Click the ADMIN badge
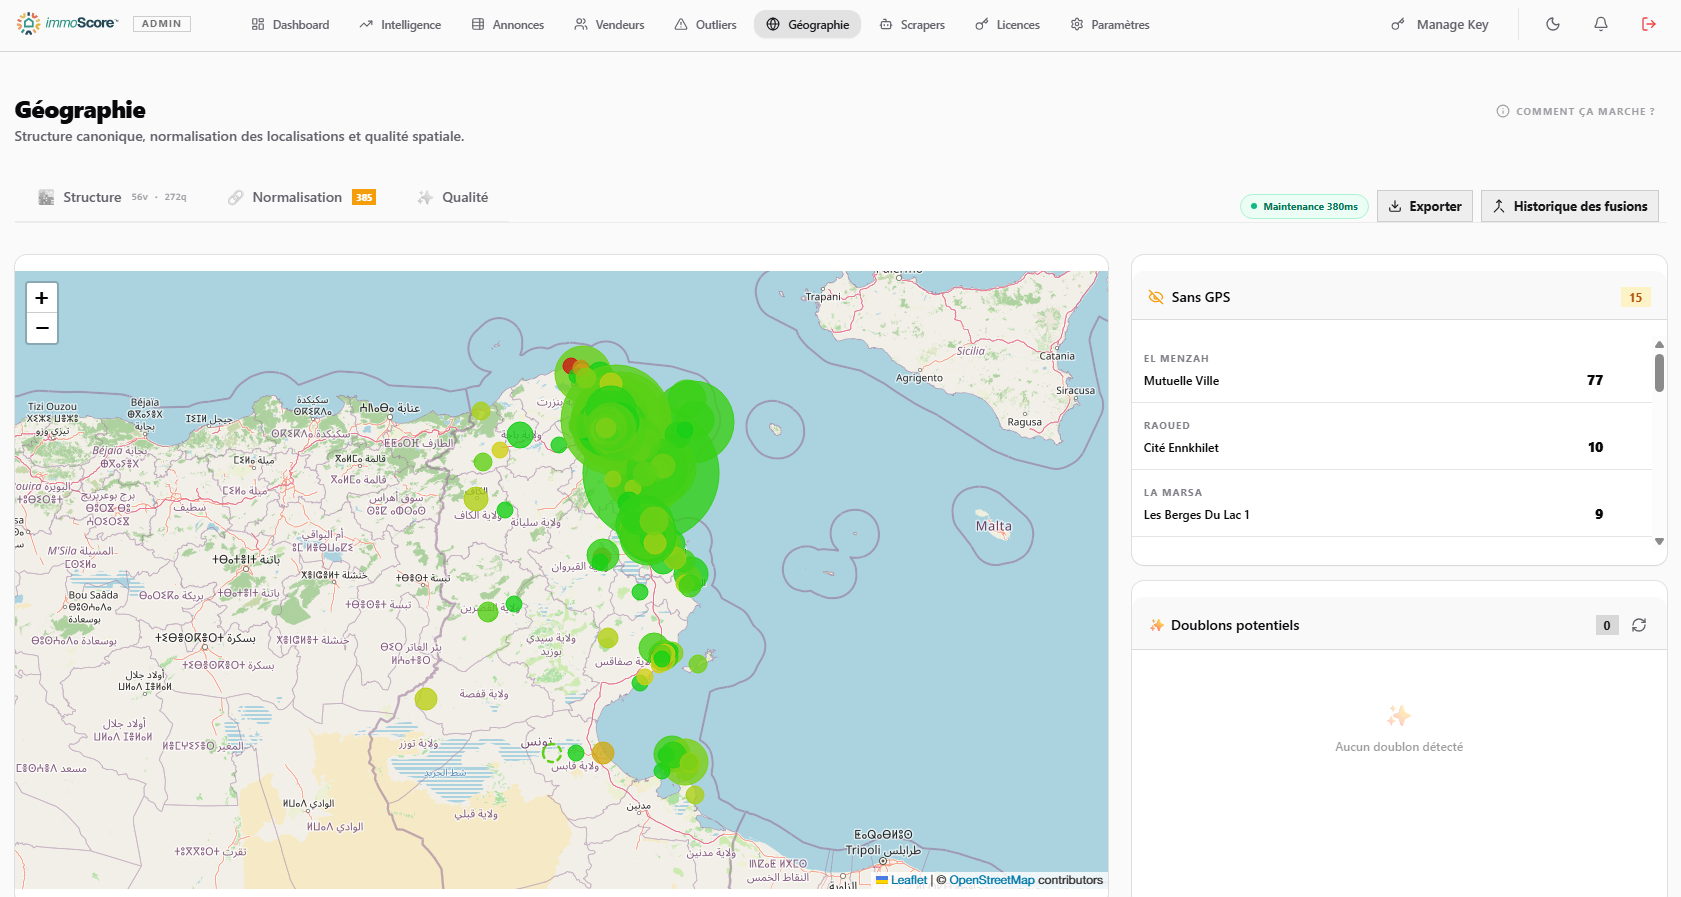This screenshot has height=897, width=1681. coord(162,24)
